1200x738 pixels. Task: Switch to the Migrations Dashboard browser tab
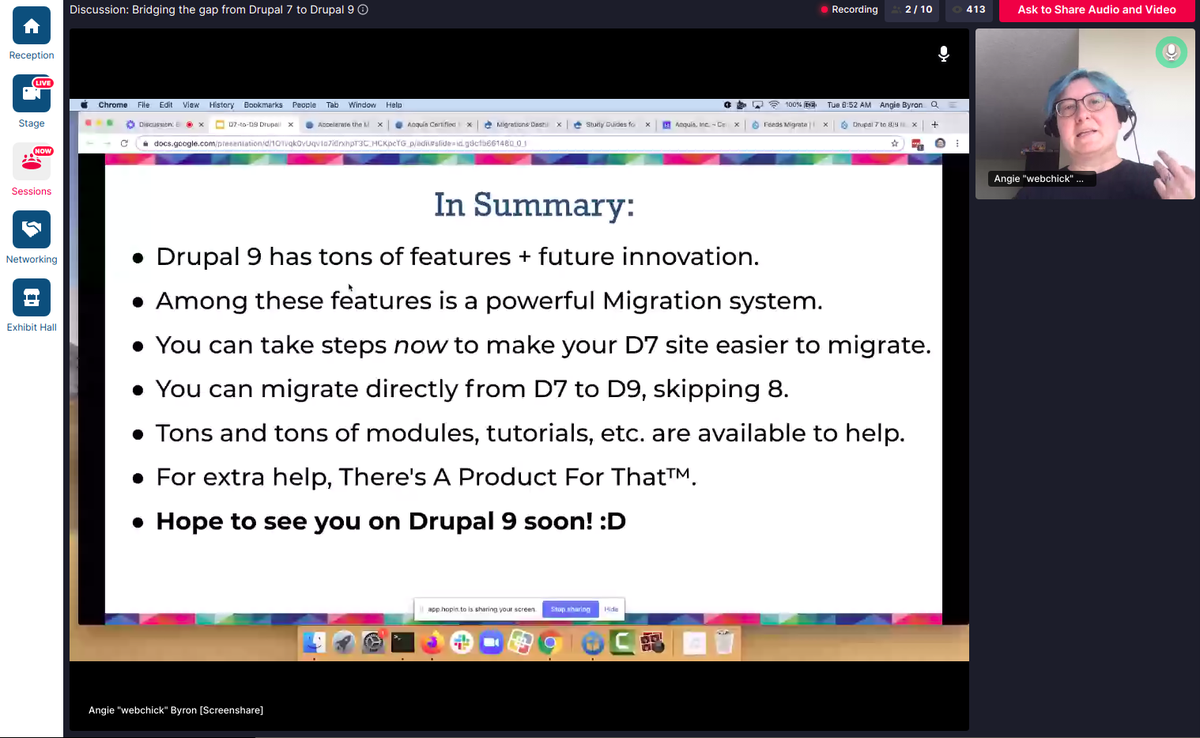click(519, 125)
